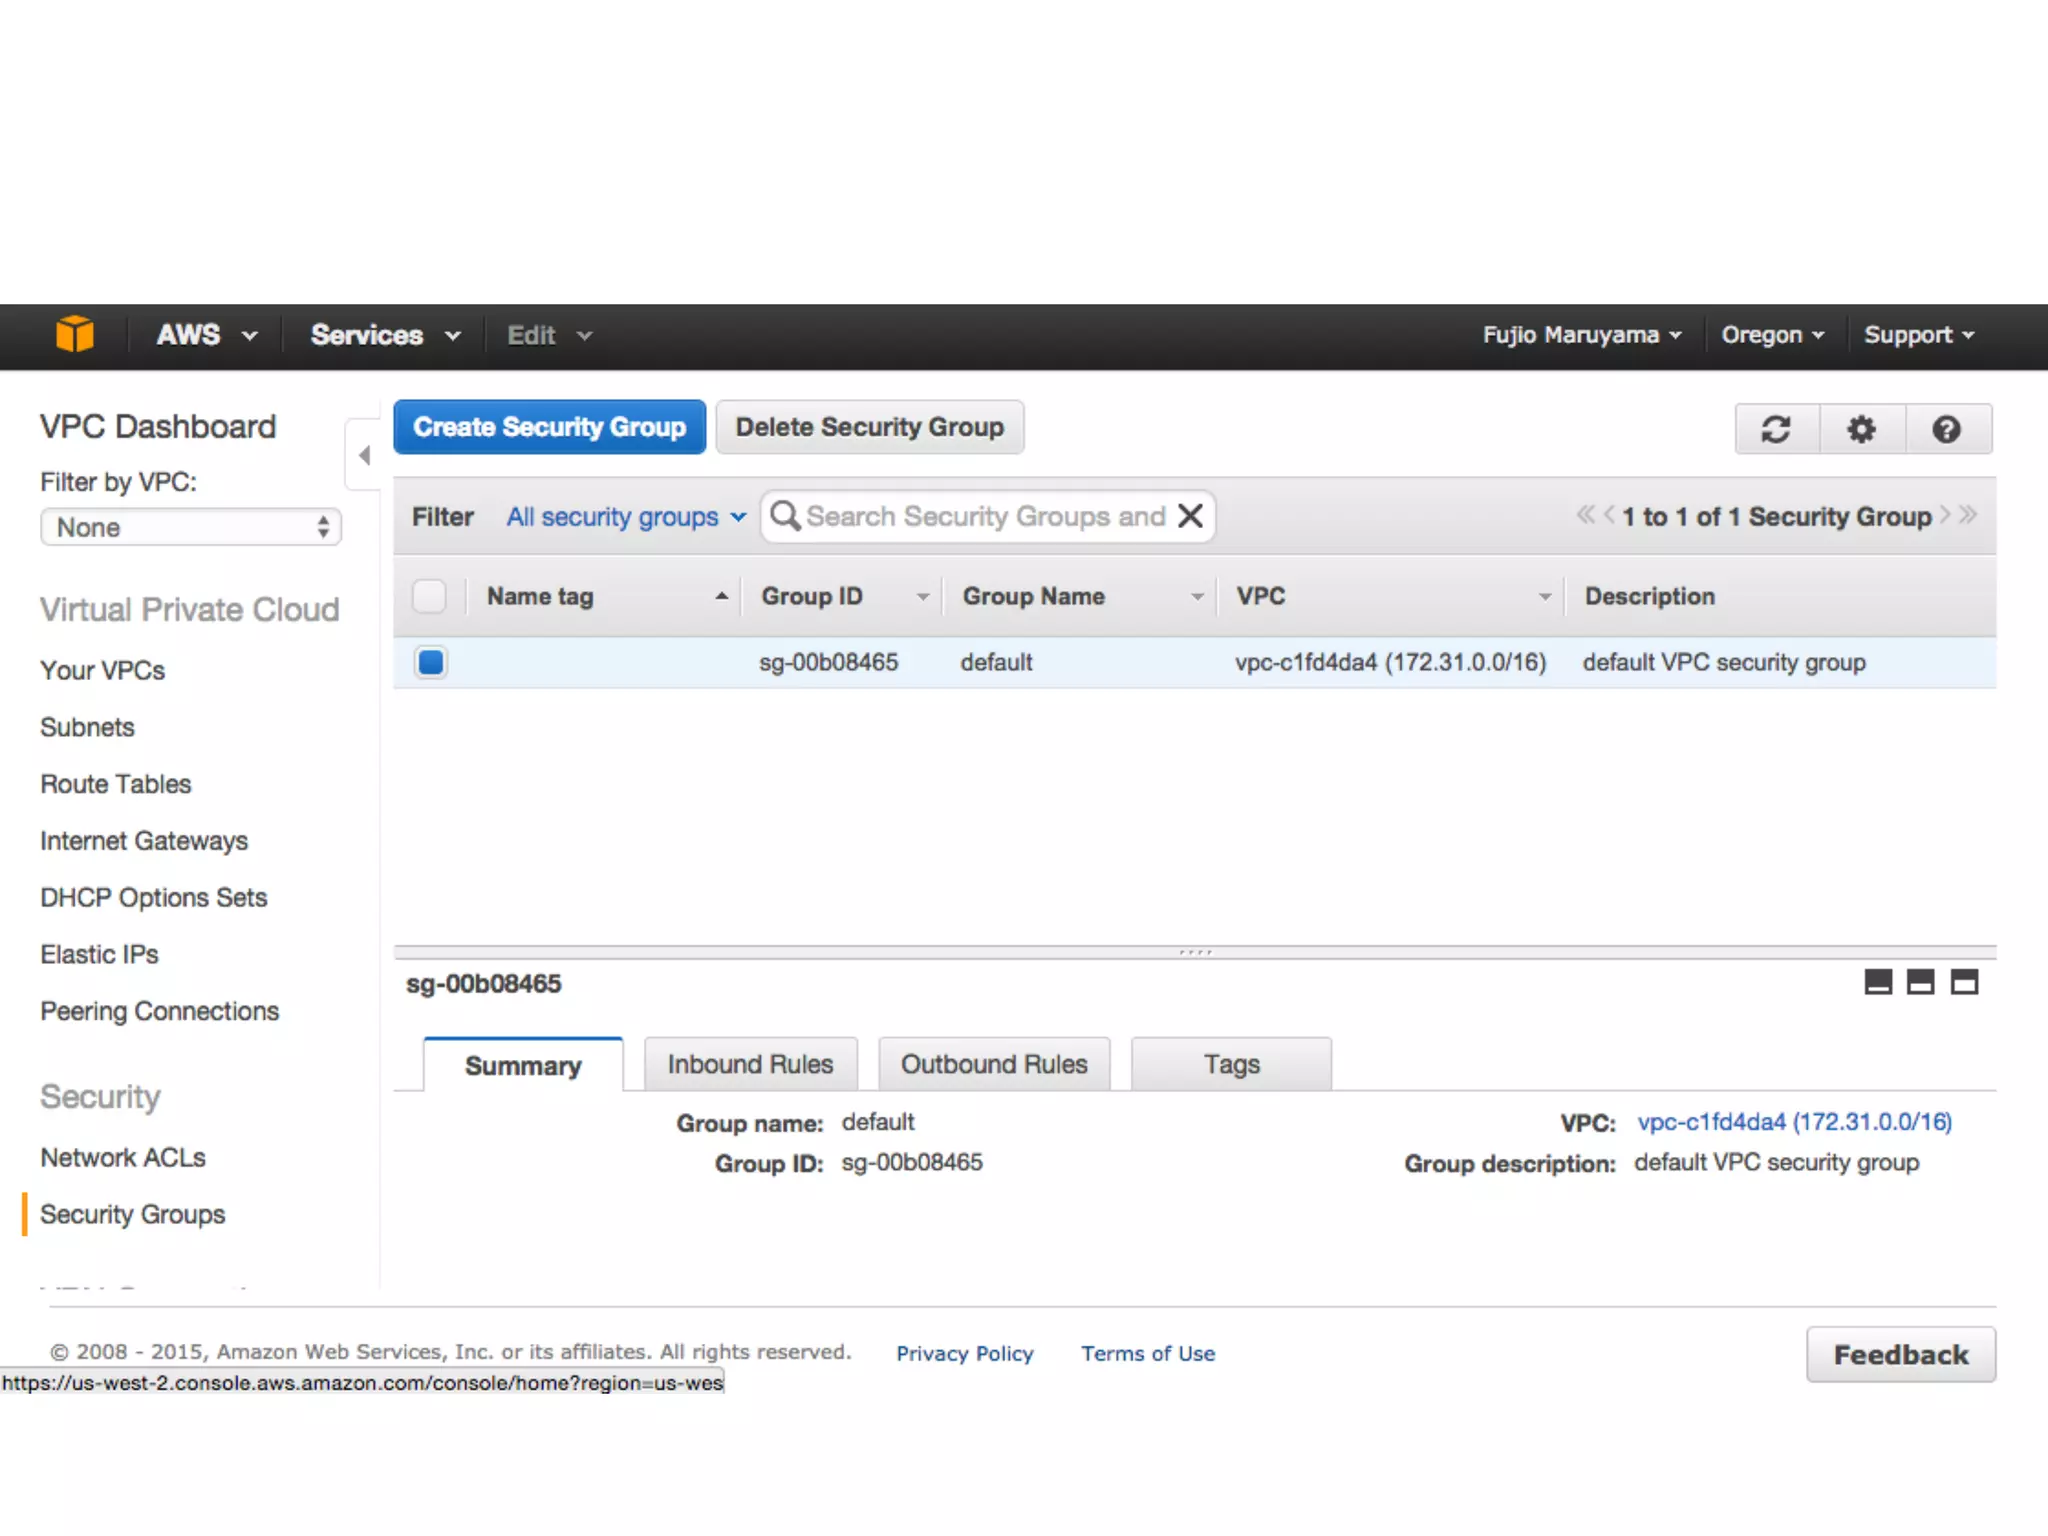Switch to the Inbound Rules tab
This screenshot has height=1536, width=2048.
750,1064
